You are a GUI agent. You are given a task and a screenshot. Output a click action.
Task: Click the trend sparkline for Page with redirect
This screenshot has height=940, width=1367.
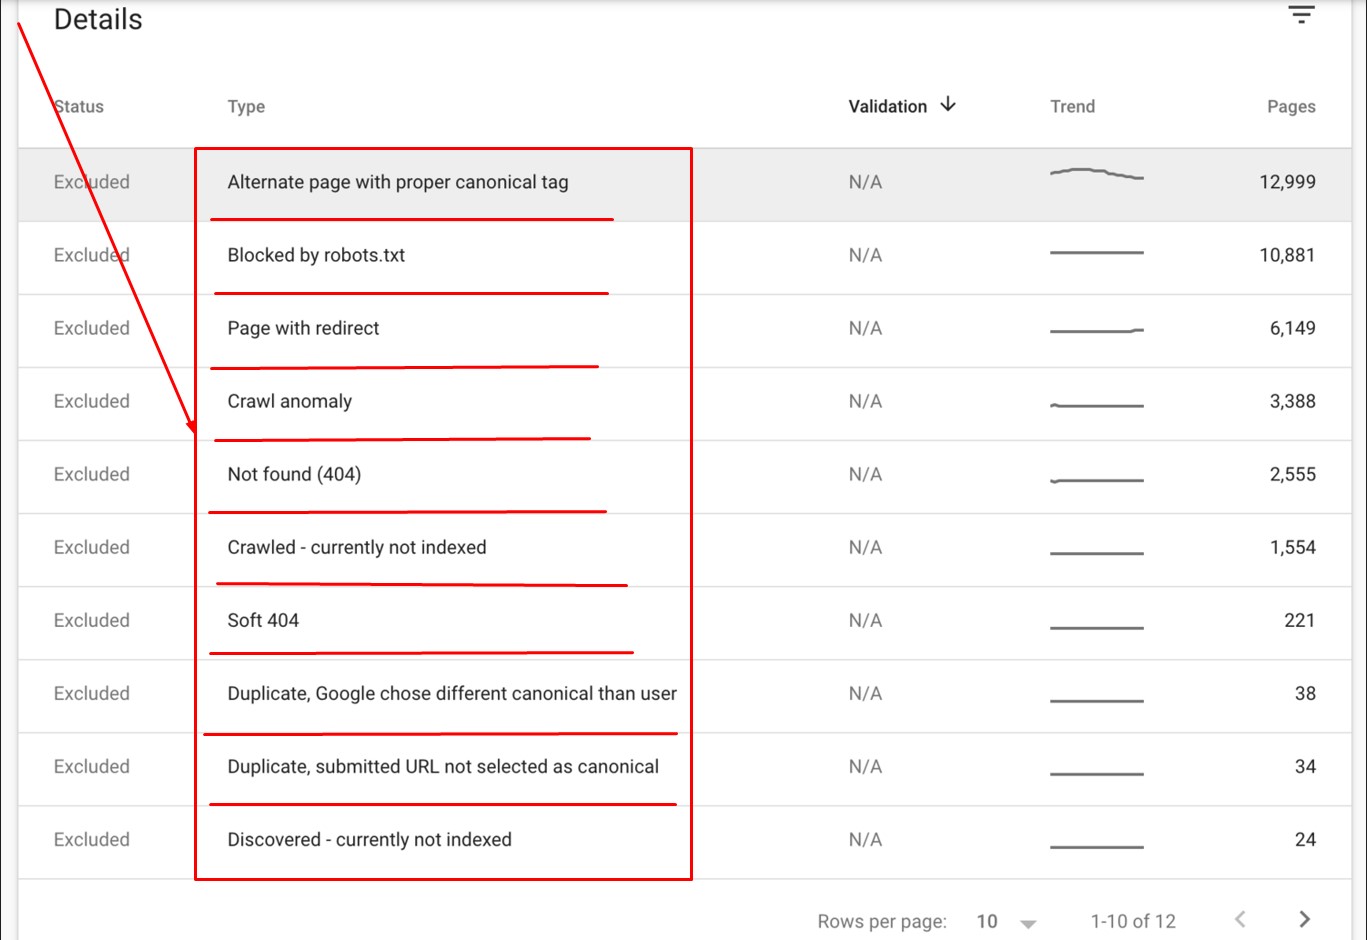(x=1096, y=329)
